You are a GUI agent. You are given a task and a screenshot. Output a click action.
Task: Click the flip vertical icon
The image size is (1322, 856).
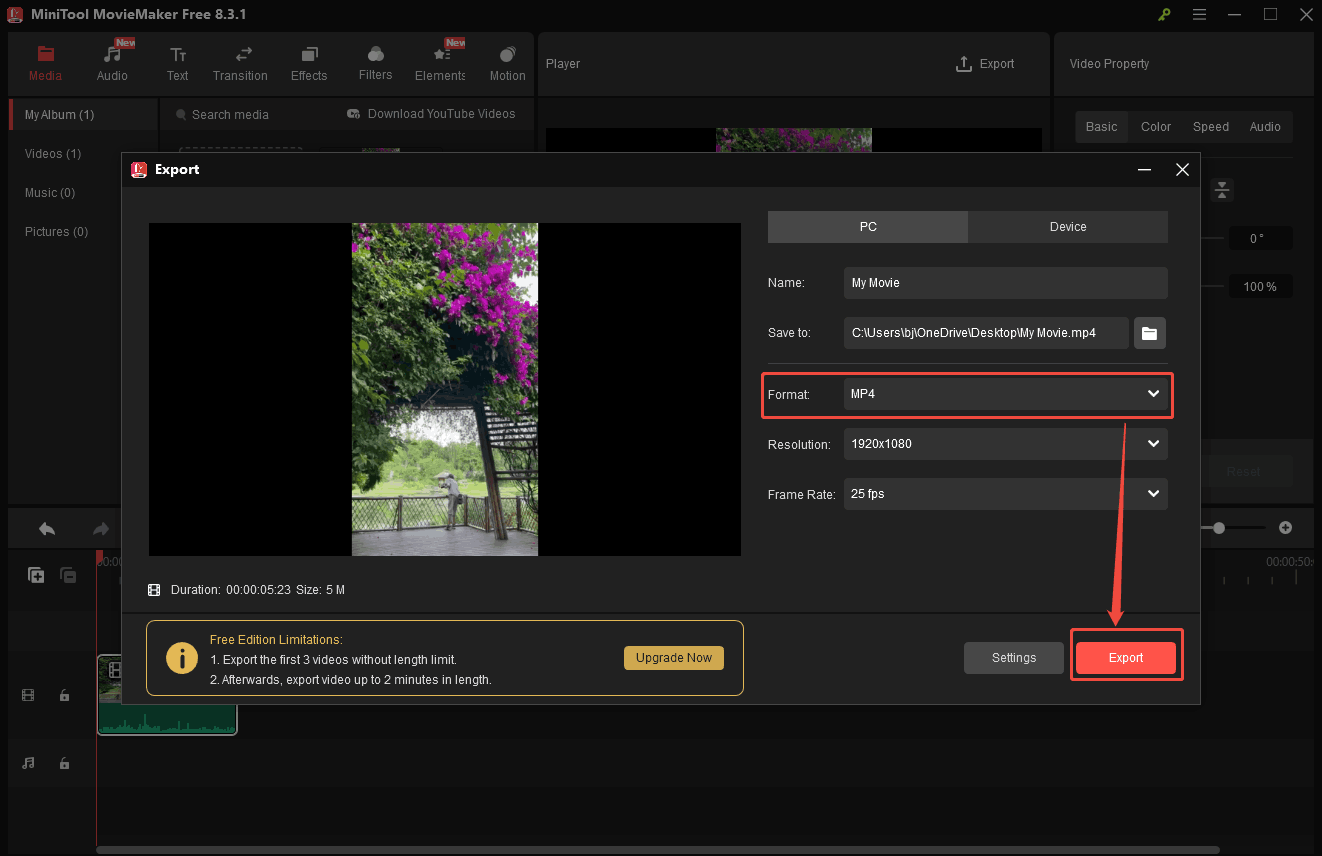[1223, 190]
